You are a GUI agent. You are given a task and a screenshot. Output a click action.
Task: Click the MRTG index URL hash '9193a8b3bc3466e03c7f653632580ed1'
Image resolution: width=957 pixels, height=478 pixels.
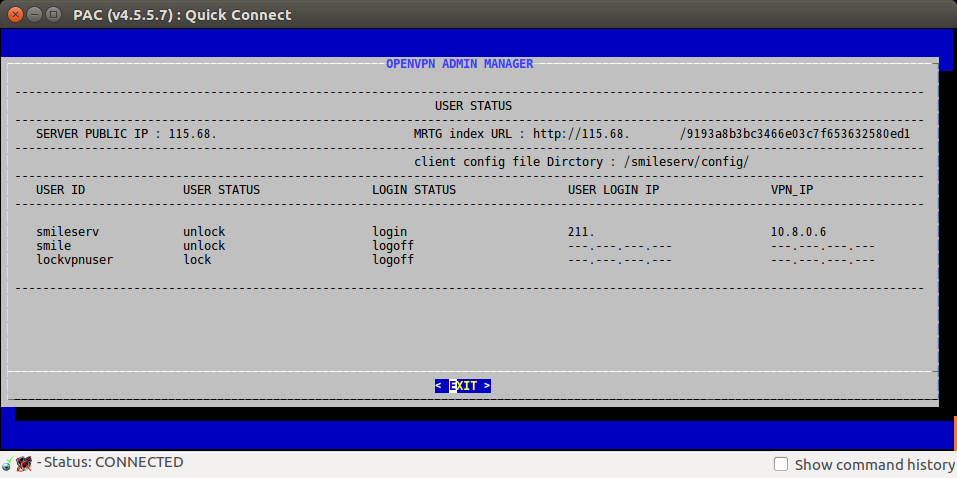point(798,134)
